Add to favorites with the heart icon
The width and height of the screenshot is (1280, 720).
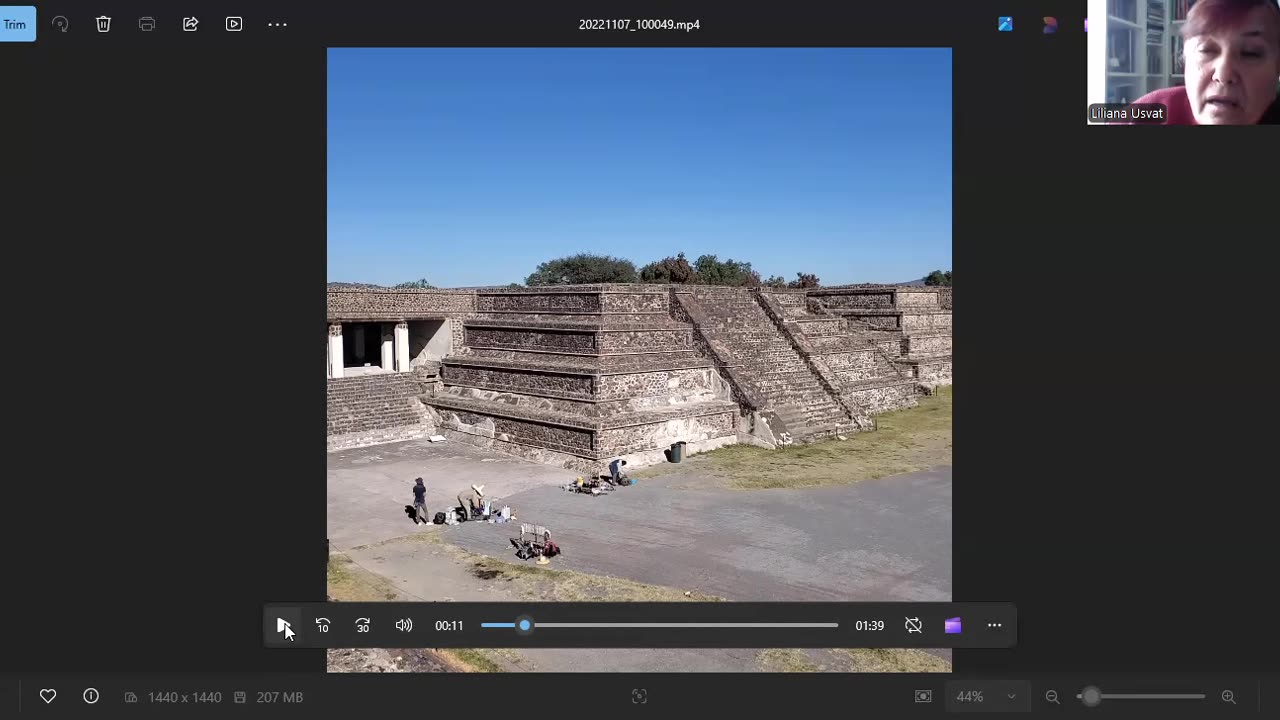(48, 696)
